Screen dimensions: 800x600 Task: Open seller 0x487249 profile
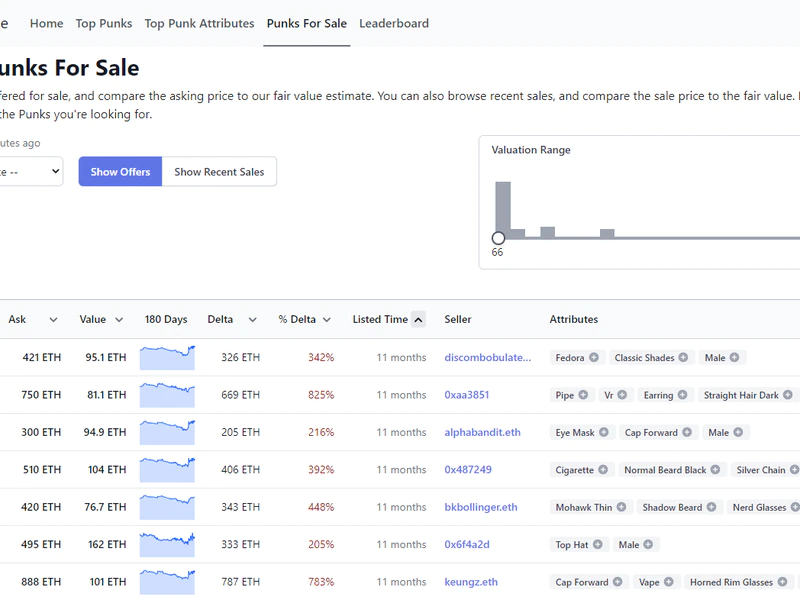tap(468, 469)
